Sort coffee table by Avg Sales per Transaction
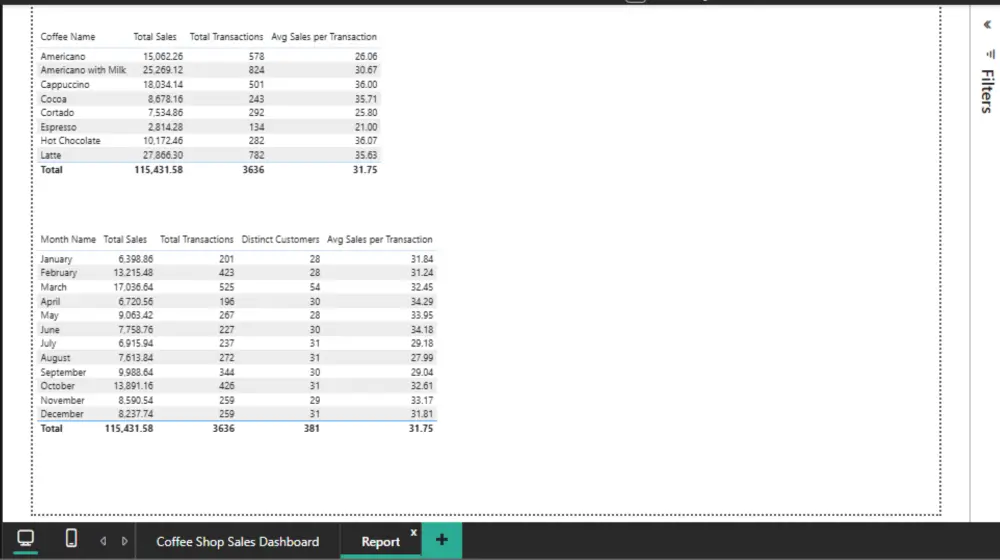The height and width of the screenshot is (560, 1000). coord(324,37)
